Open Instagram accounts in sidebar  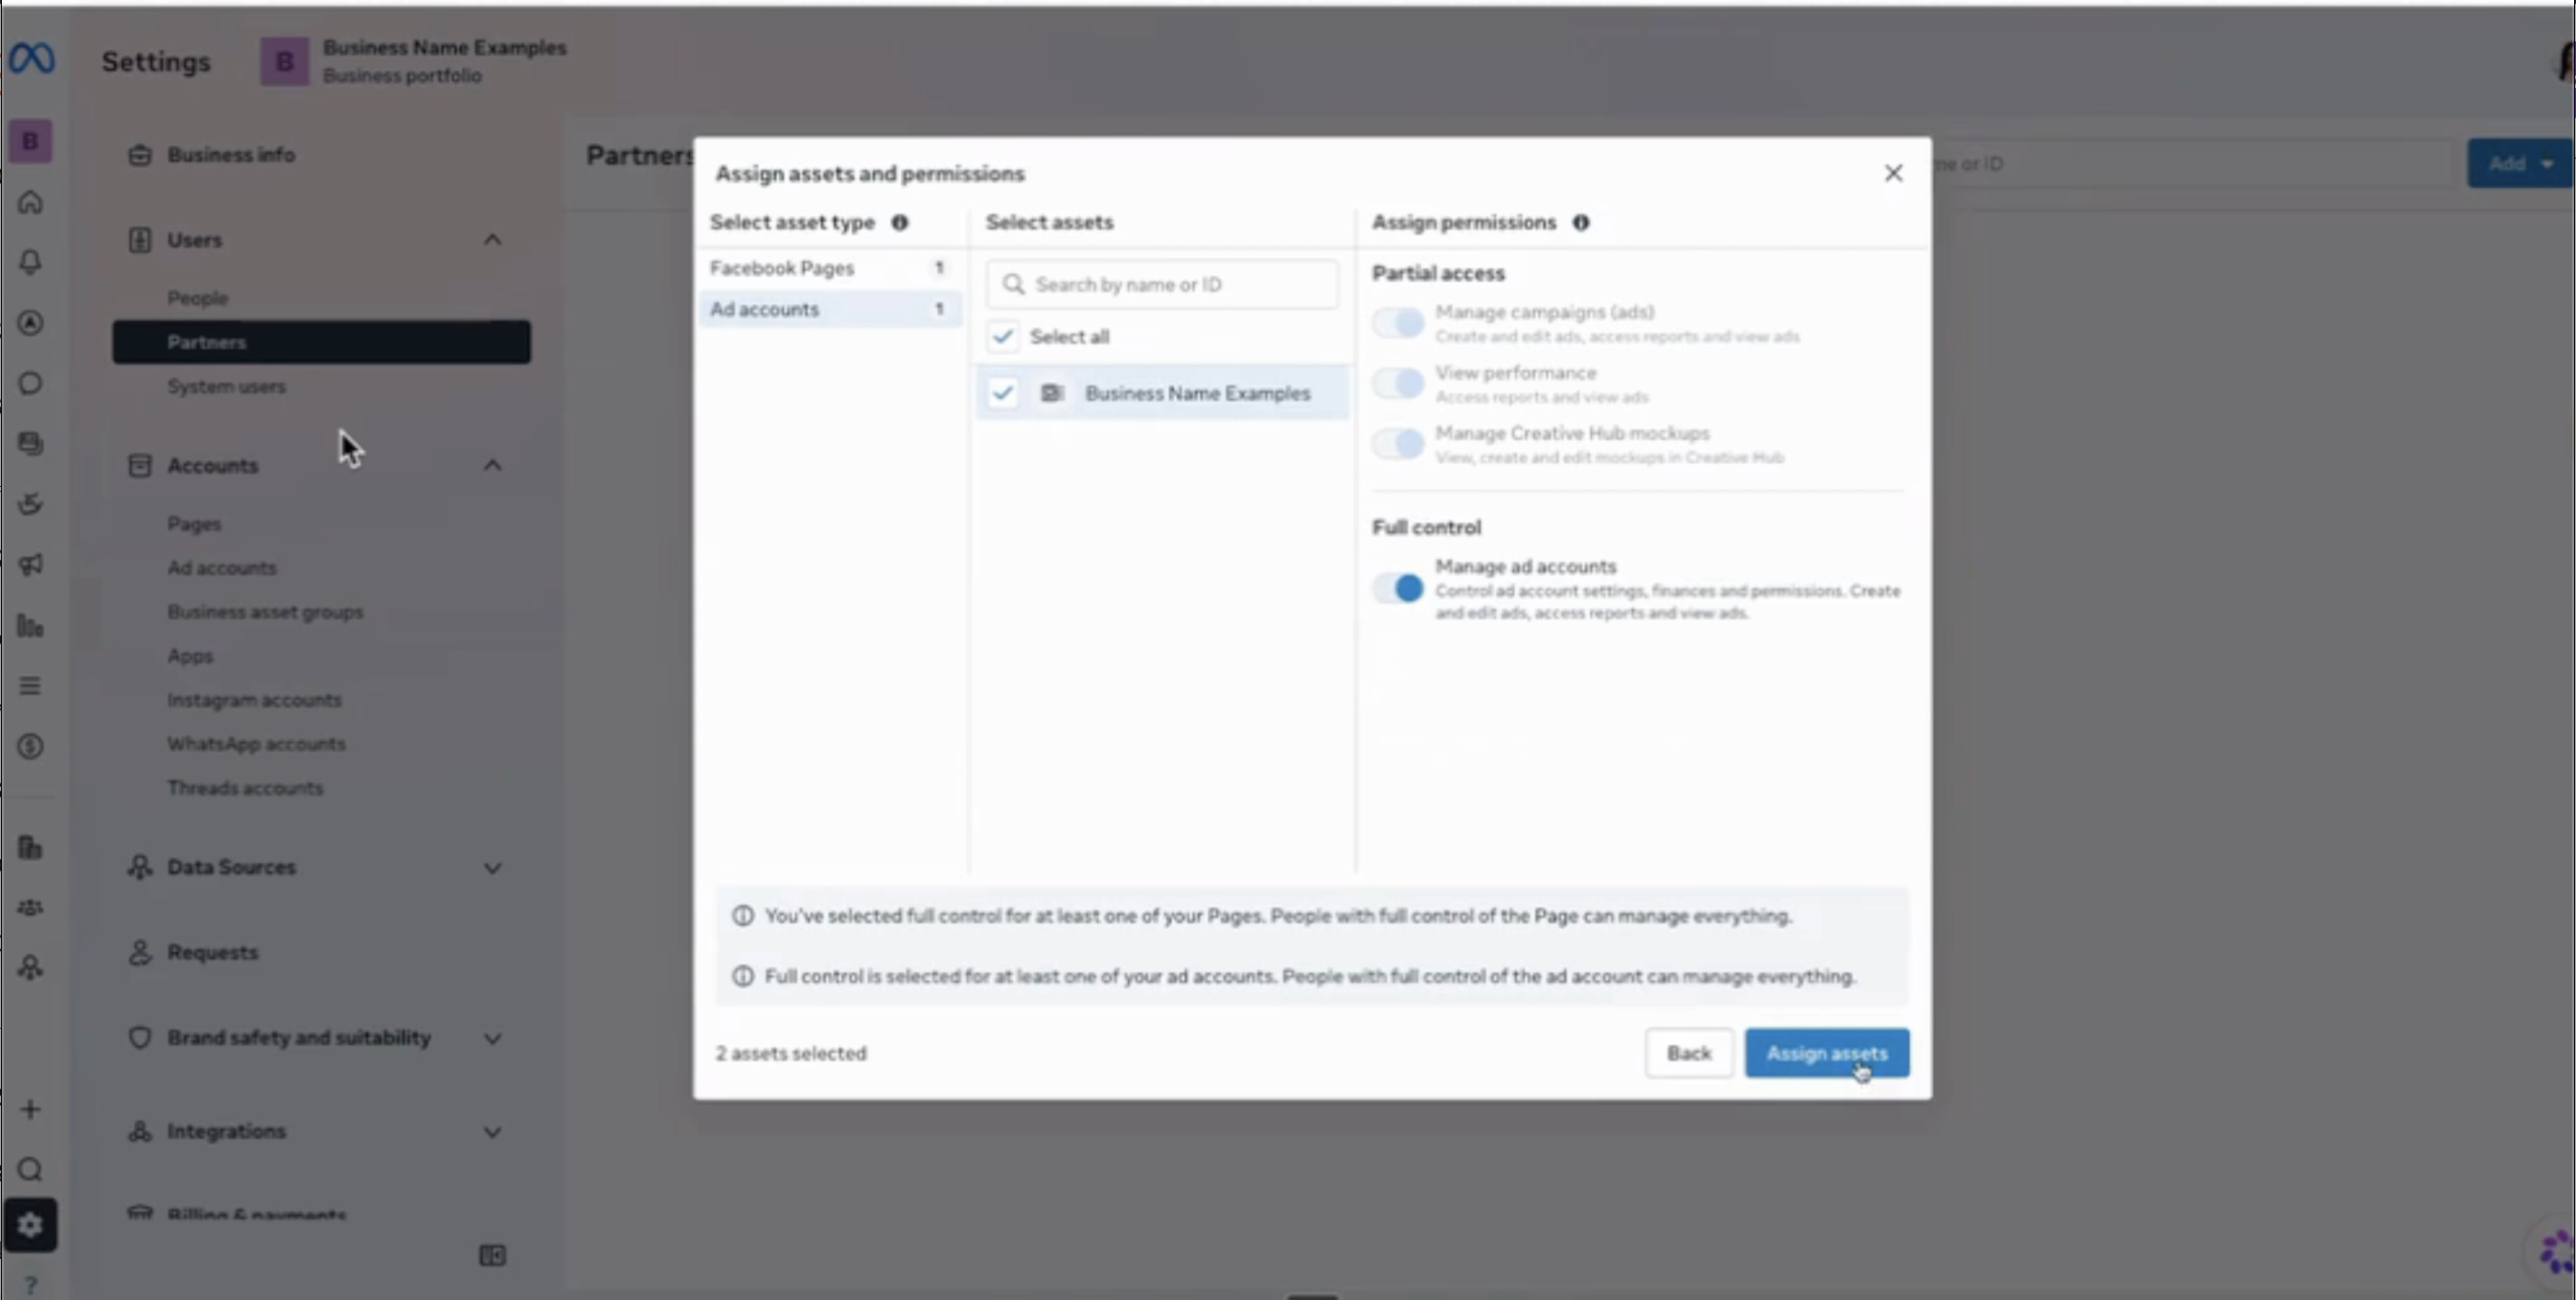[x=254, y=700]
